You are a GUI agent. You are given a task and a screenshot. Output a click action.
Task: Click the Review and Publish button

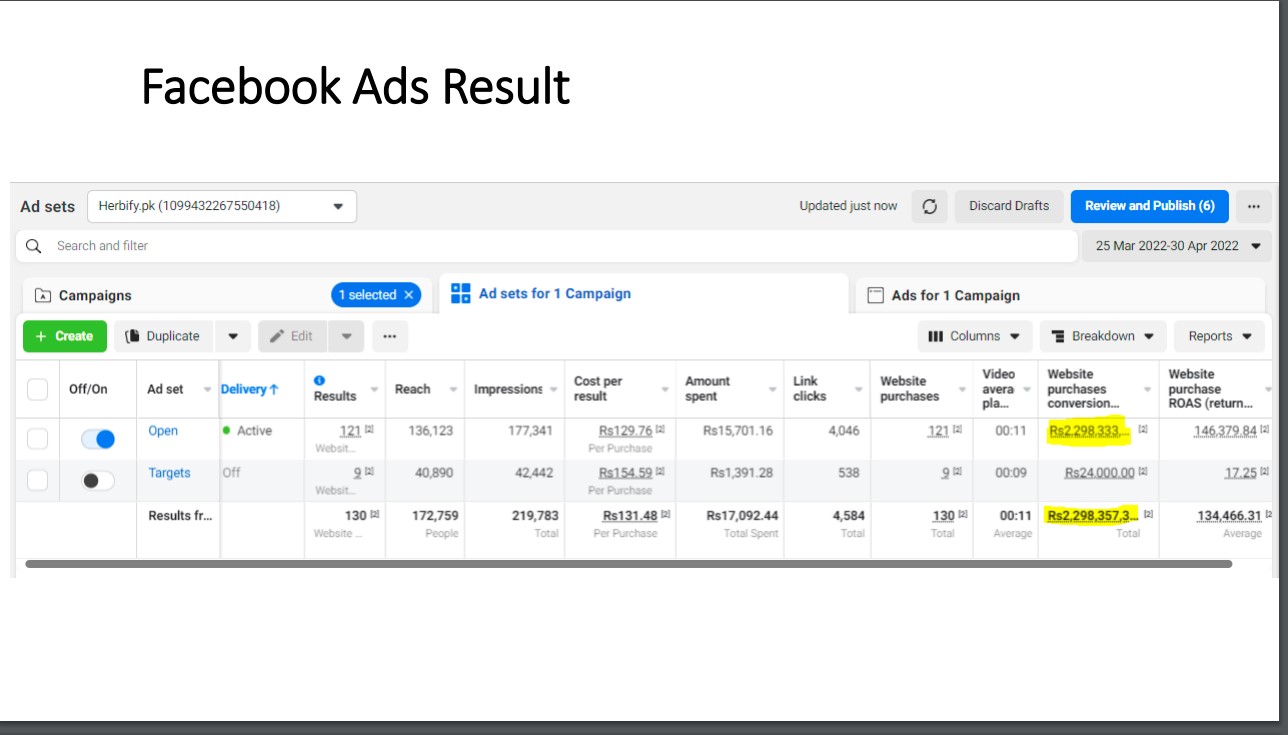pyautogui.click(x=1149, y=206)
